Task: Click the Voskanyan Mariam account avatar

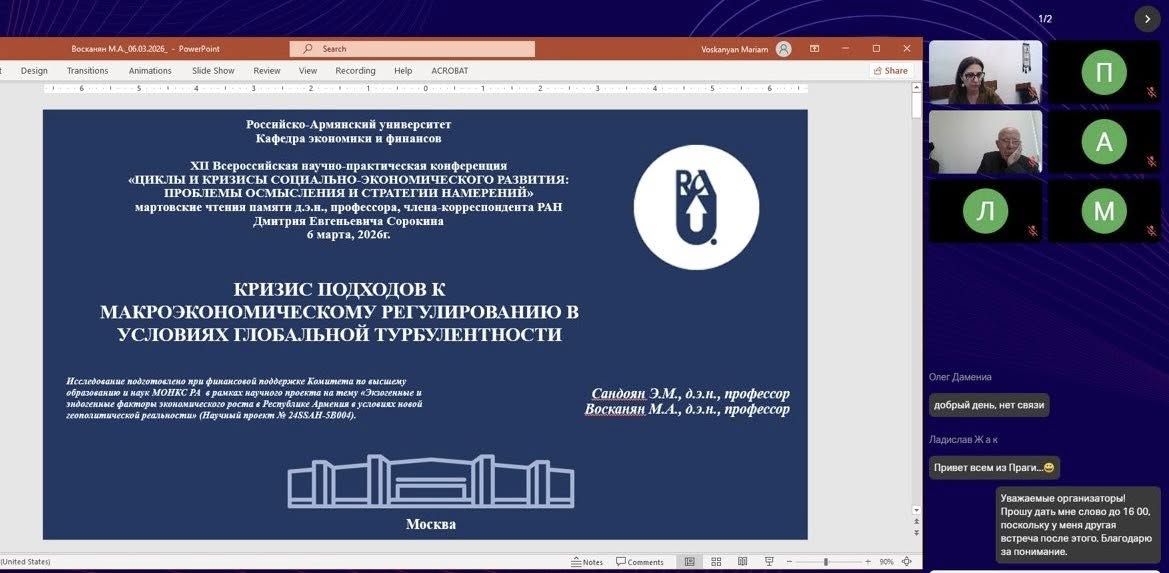Action: 783,48
